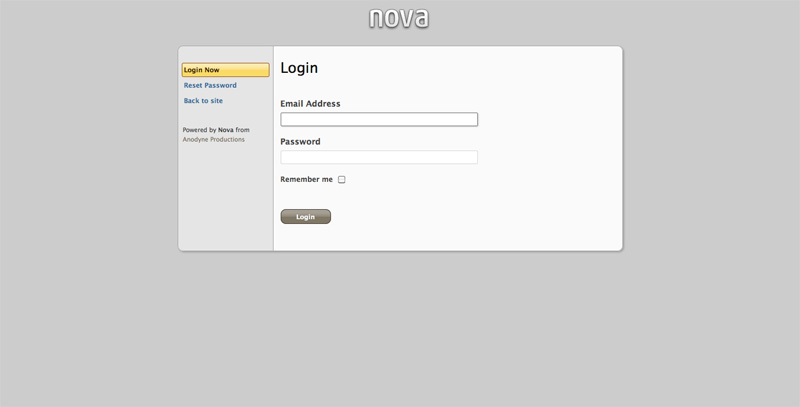Click the Remember me label text
Screen dimensions: 800x407
tap(306, 180)
